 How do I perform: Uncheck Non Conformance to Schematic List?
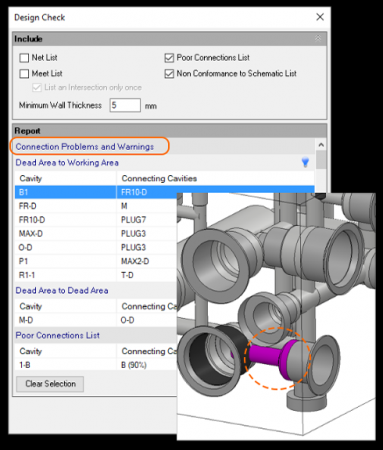click(169, 73)
